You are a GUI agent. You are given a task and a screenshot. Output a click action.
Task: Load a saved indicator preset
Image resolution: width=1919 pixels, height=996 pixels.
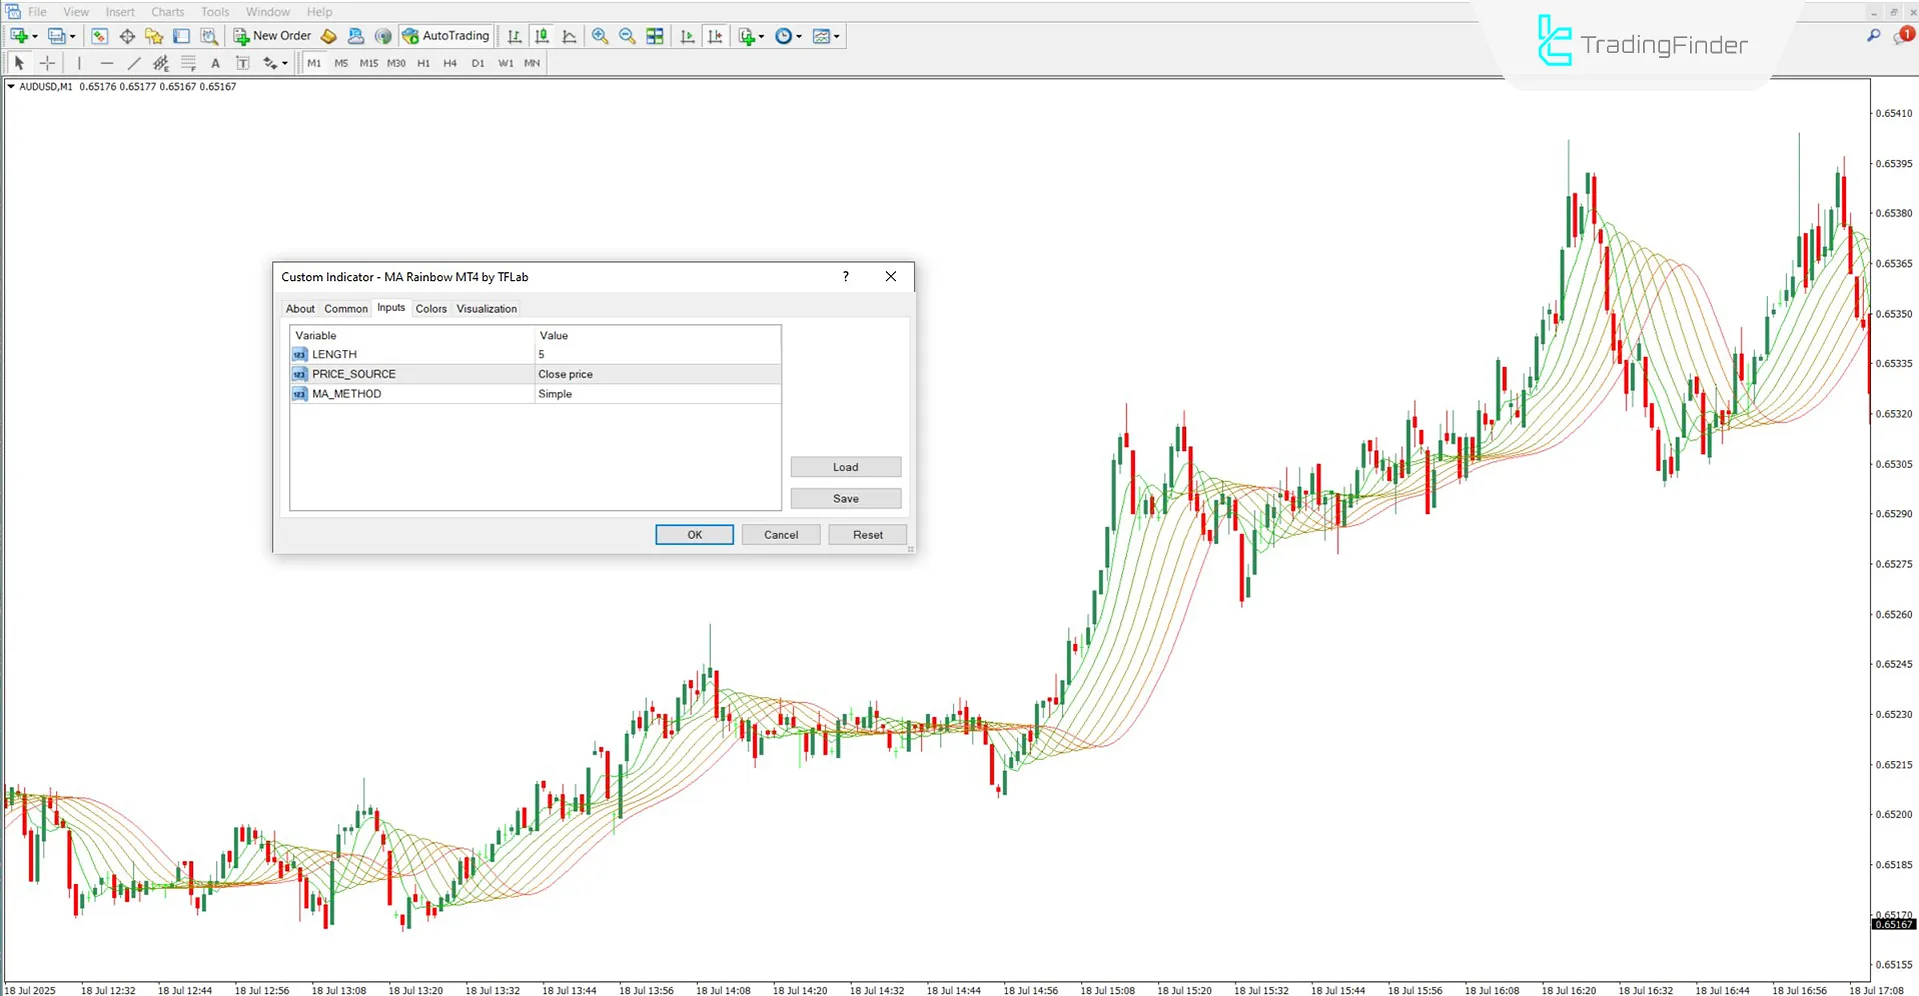click(845, 466)
